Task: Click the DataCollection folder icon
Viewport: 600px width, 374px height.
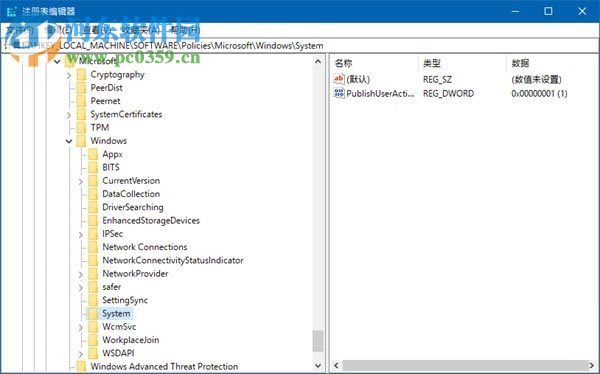Action: pos(93,194)
